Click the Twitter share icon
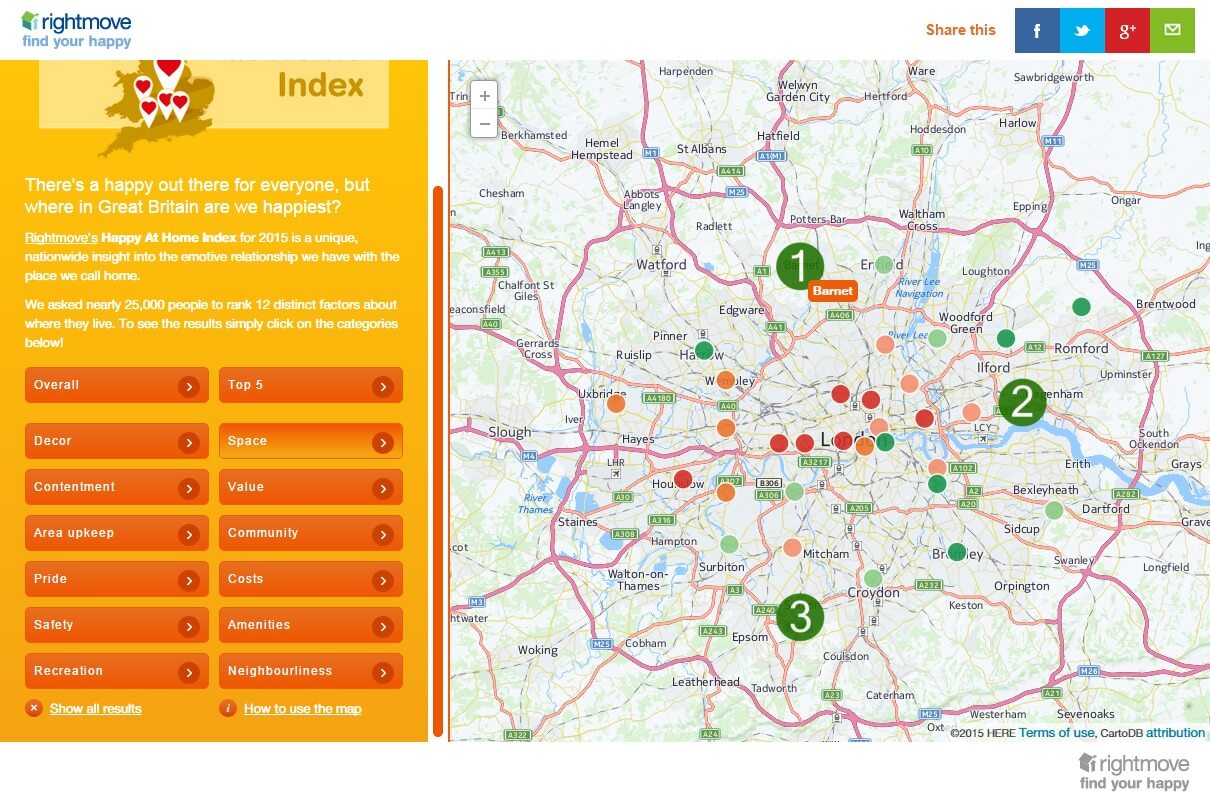Image resolution: width=1210 pixels, height=802 pixels. point(1082,30)
